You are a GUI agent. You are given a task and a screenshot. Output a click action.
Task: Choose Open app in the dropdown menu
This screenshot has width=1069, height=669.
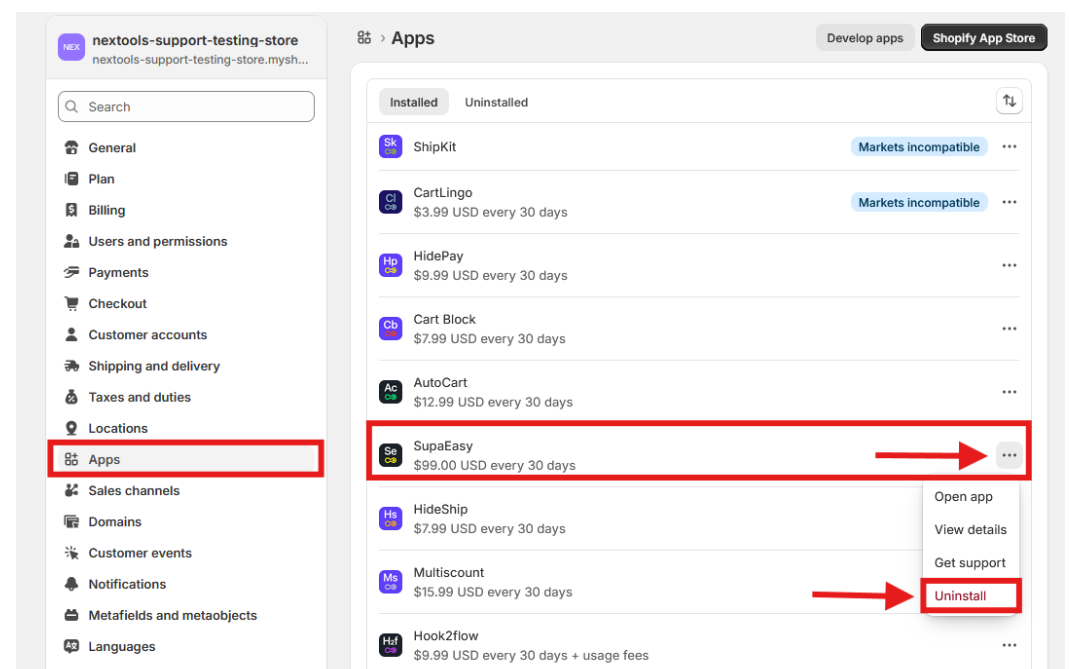coord(963,497)
